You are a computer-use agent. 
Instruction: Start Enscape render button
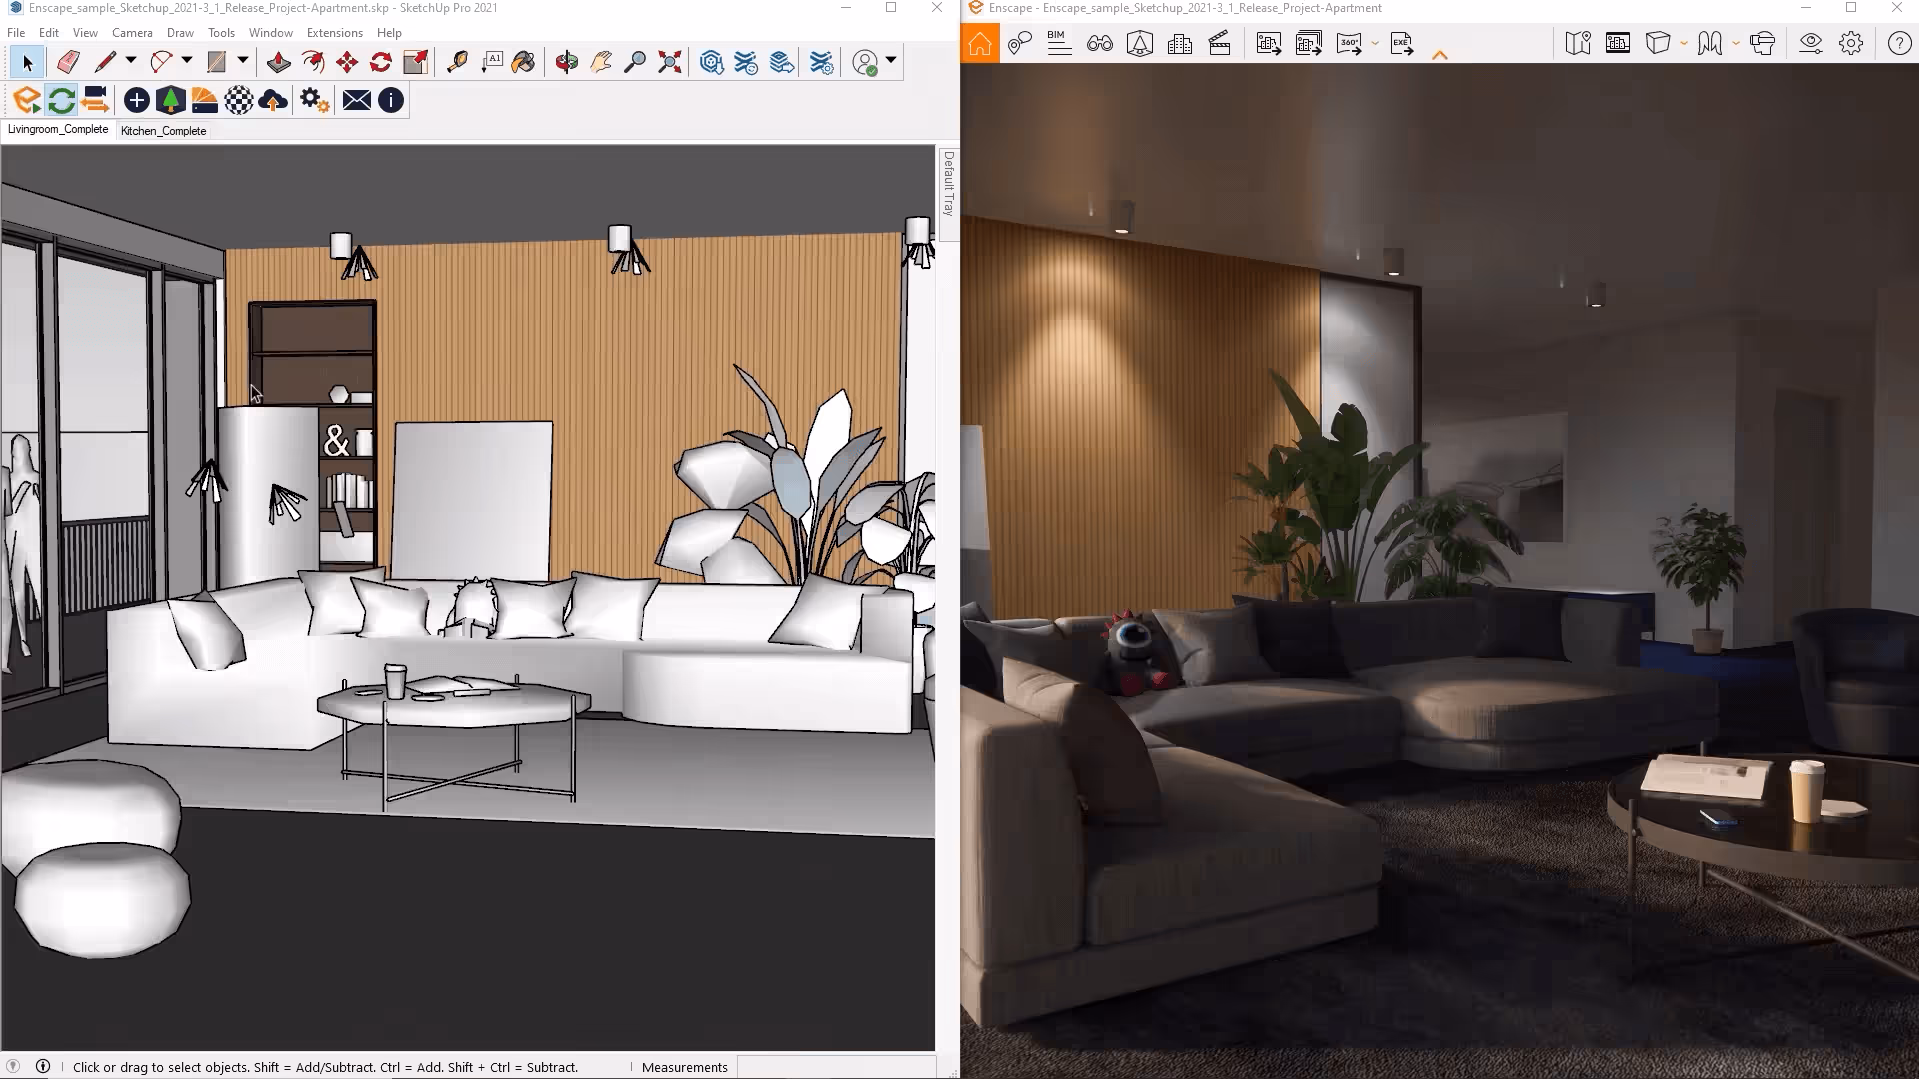tap(27, 100)
